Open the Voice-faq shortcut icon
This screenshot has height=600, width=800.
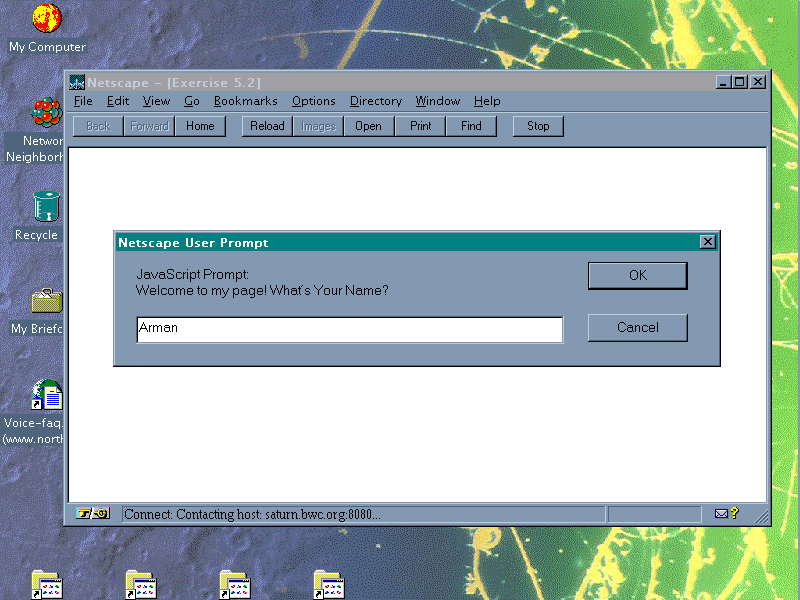click(46, 394)
